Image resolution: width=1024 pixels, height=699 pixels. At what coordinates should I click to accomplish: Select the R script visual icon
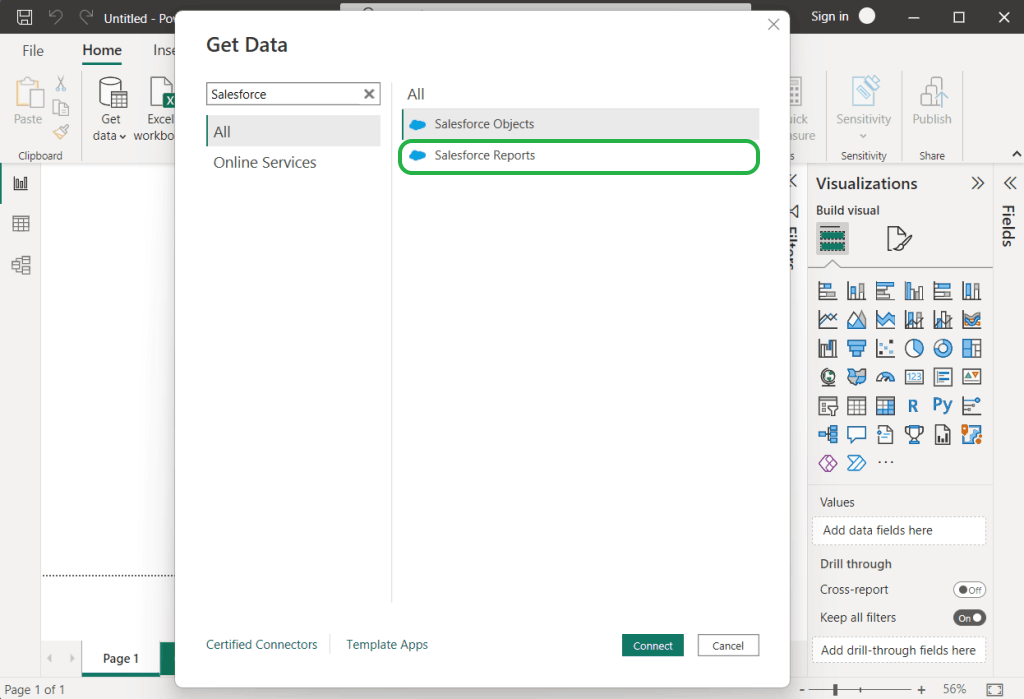pos(914,405)
